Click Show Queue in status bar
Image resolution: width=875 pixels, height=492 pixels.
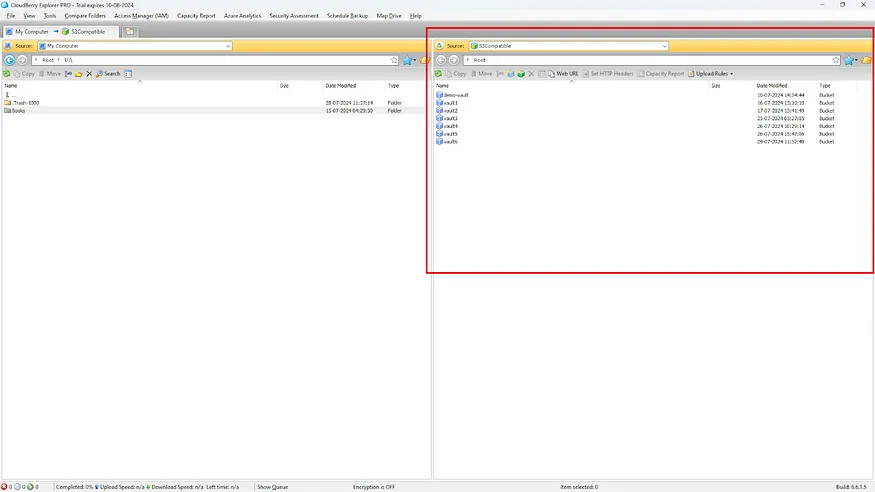point(272,486)
